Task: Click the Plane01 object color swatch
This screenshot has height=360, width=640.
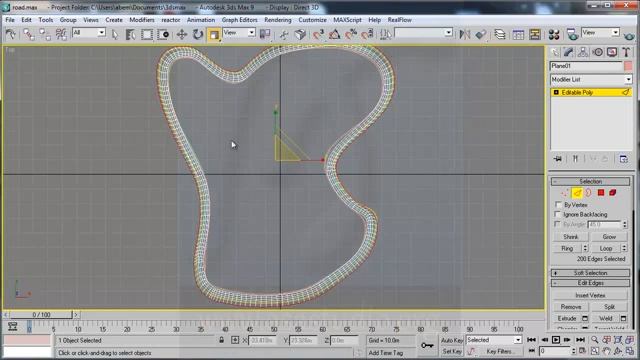Action: (628, 66)
